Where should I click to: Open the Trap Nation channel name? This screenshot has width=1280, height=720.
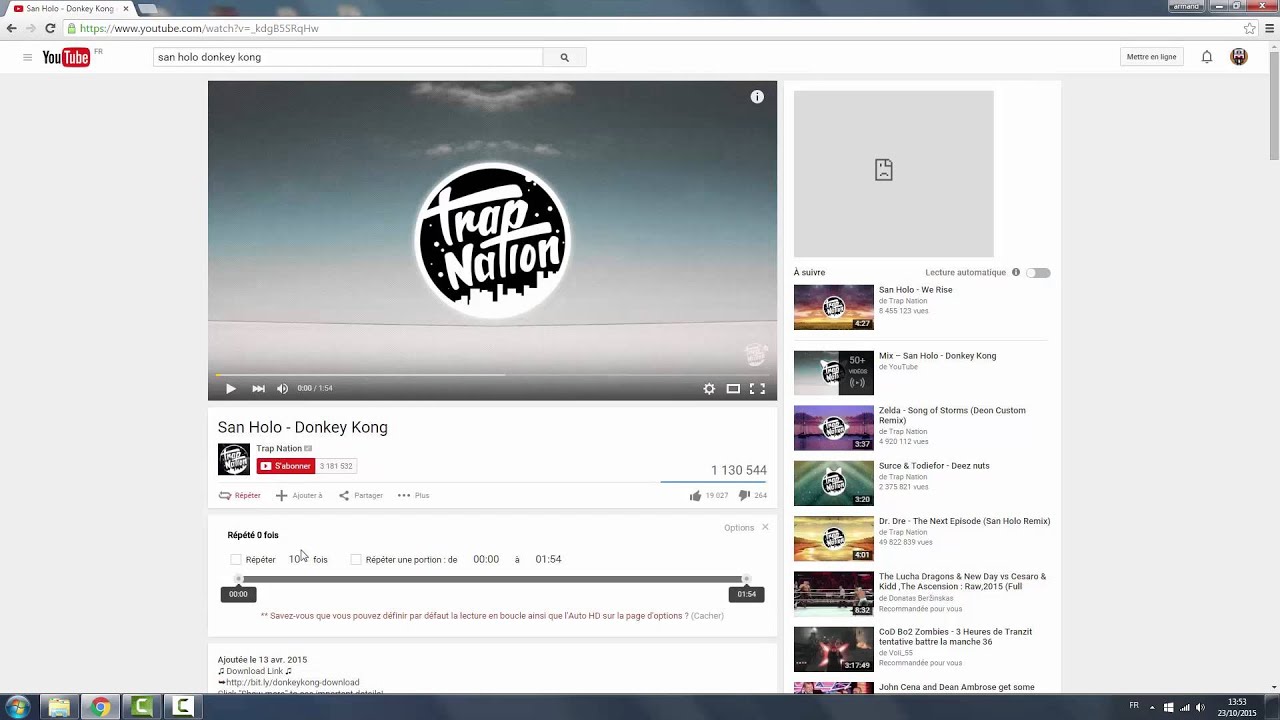point(279,448)
